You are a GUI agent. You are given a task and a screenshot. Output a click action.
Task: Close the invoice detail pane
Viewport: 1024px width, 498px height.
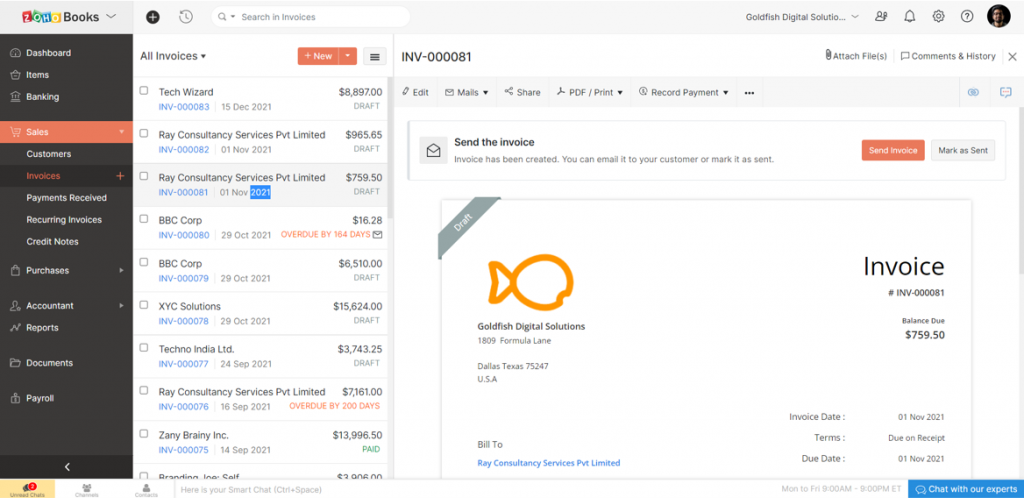pos(1012,57)
